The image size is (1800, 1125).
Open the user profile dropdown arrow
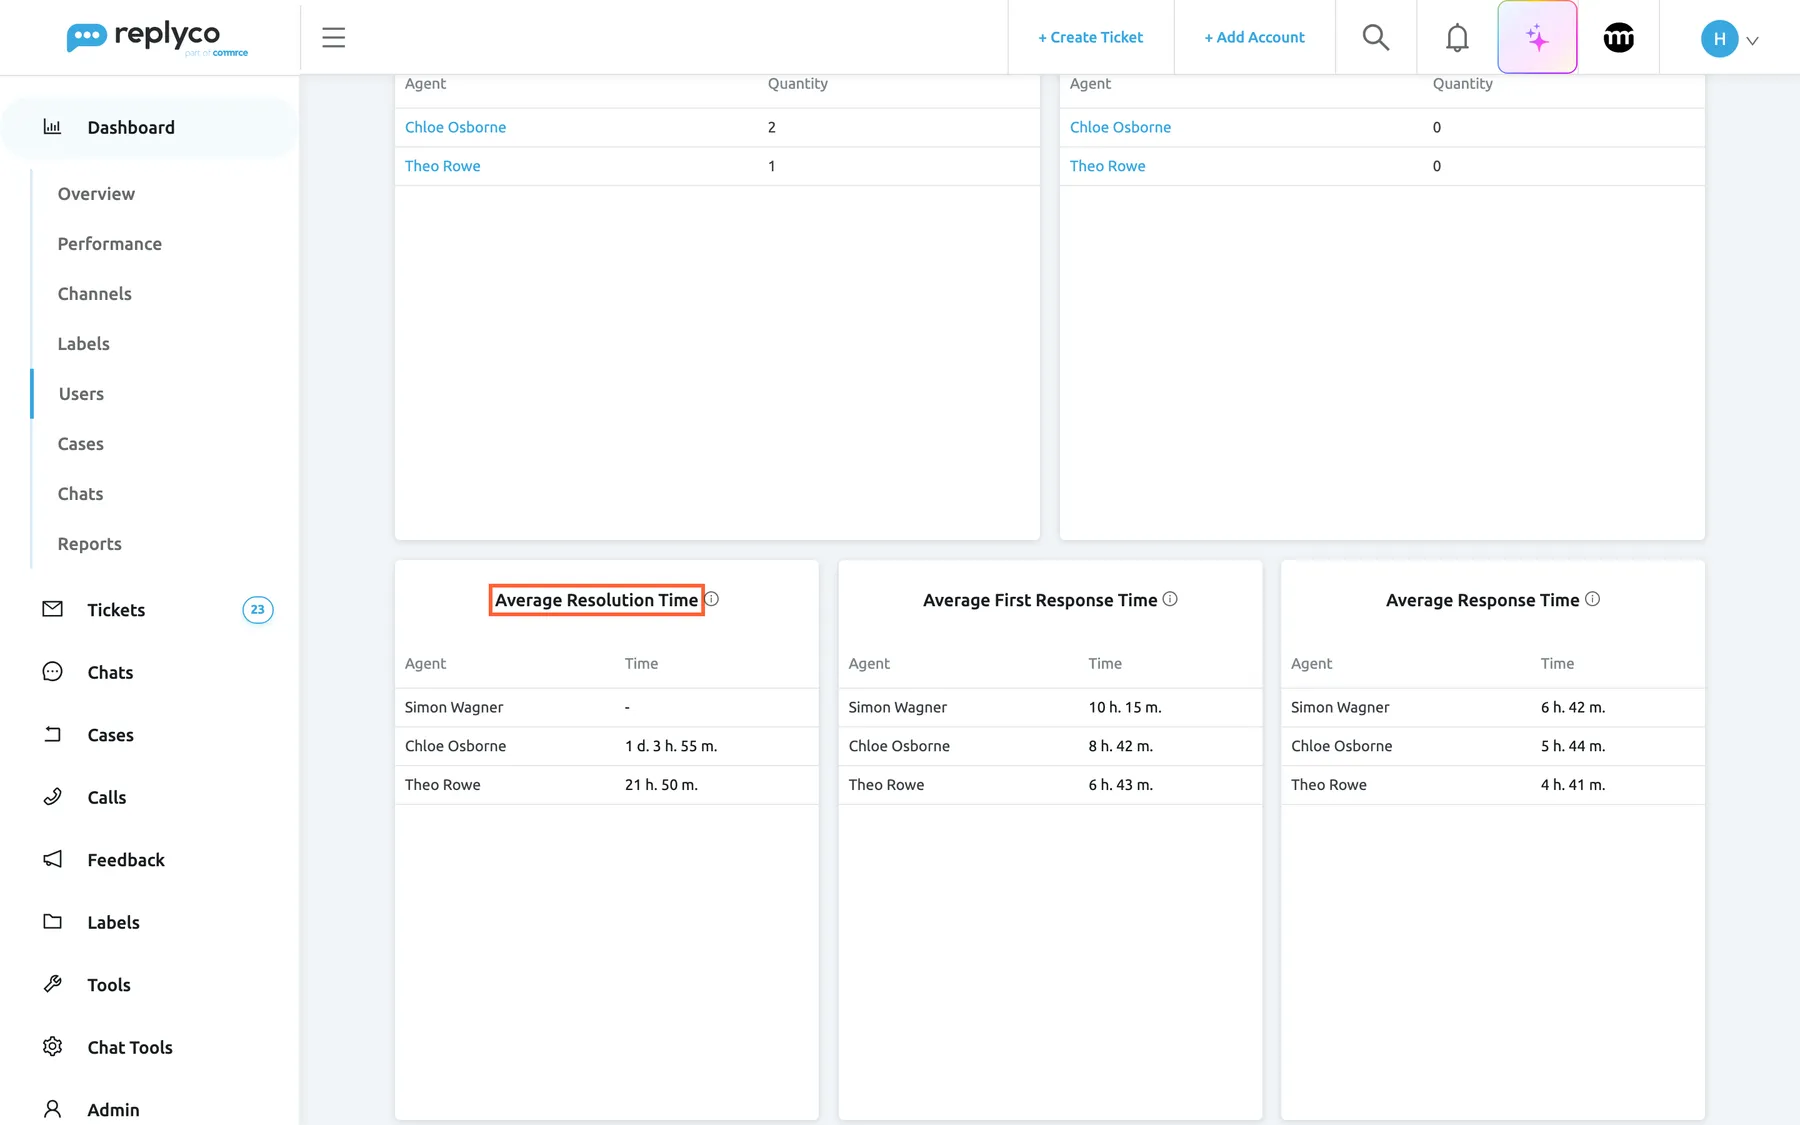[1752, 41]
